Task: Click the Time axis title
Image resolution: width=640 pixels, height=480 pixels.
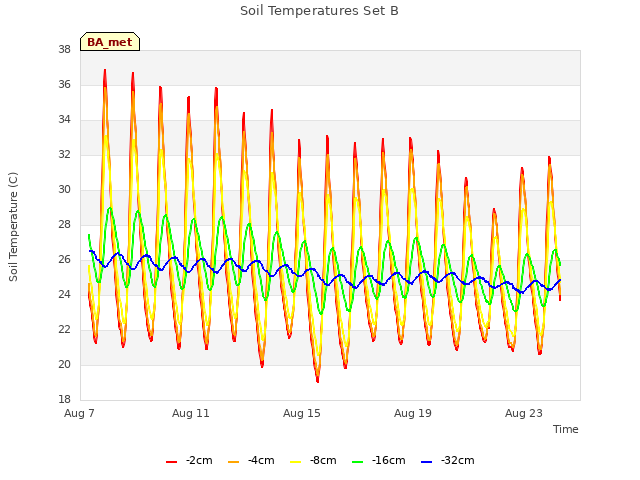Action: coord(566,429)
